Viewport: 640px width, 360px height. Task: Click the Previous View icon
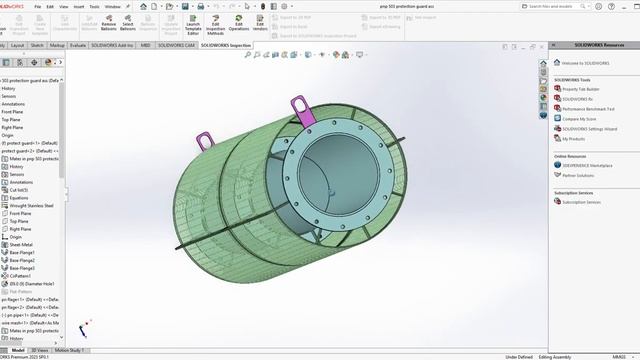pyautogui.click(x=266, y=55)
